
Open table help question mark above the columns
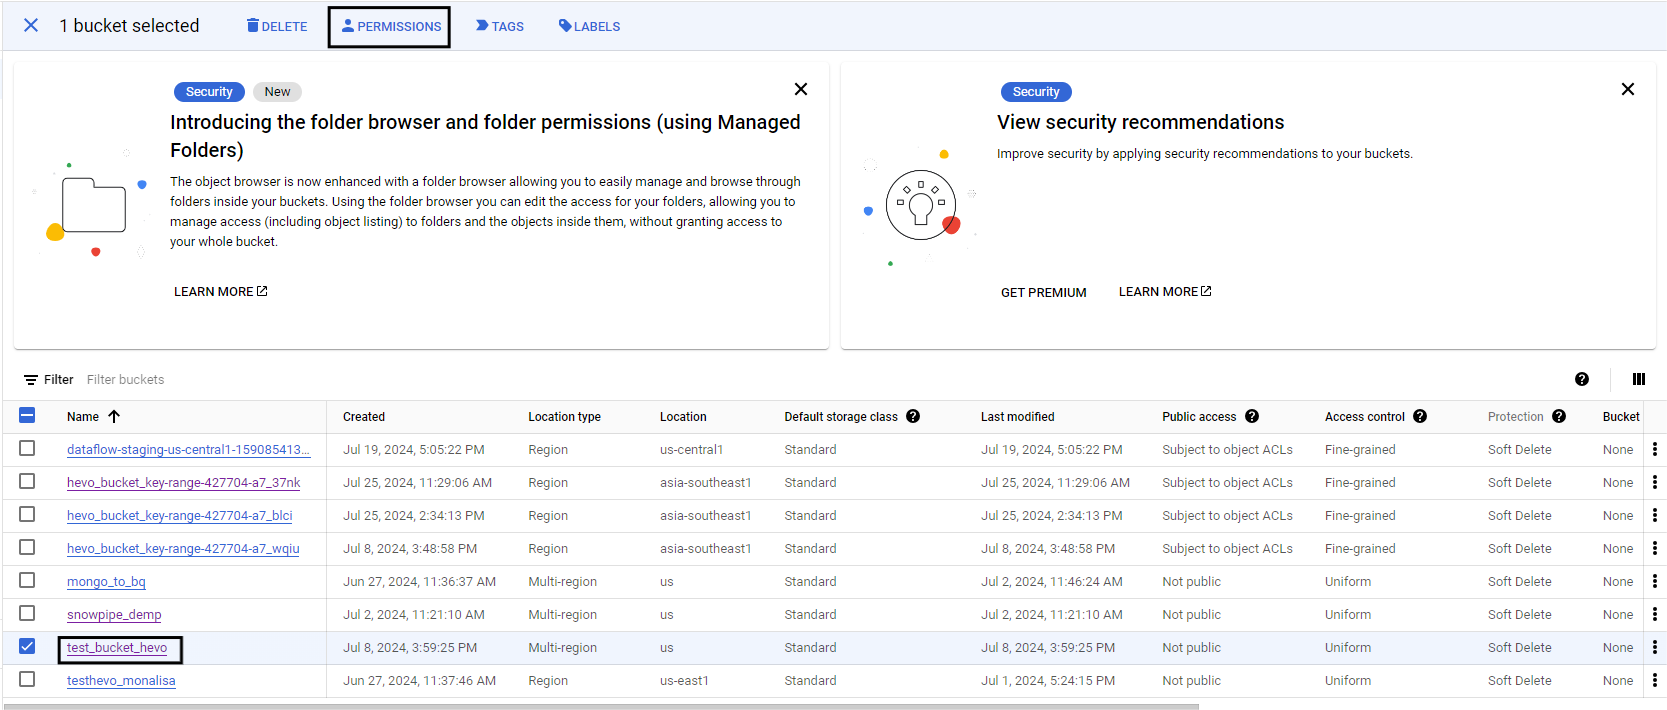[x=1582, y=379]
